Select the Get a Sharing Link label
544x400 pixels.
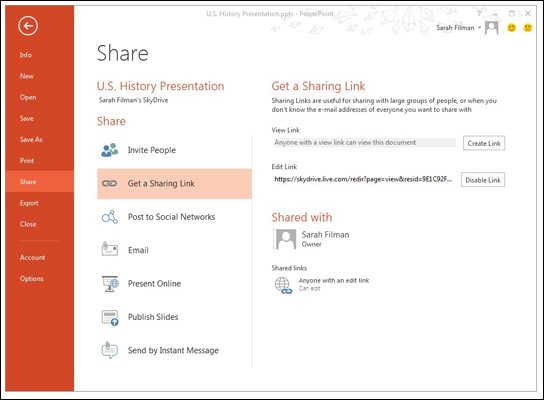pos(161,184)
